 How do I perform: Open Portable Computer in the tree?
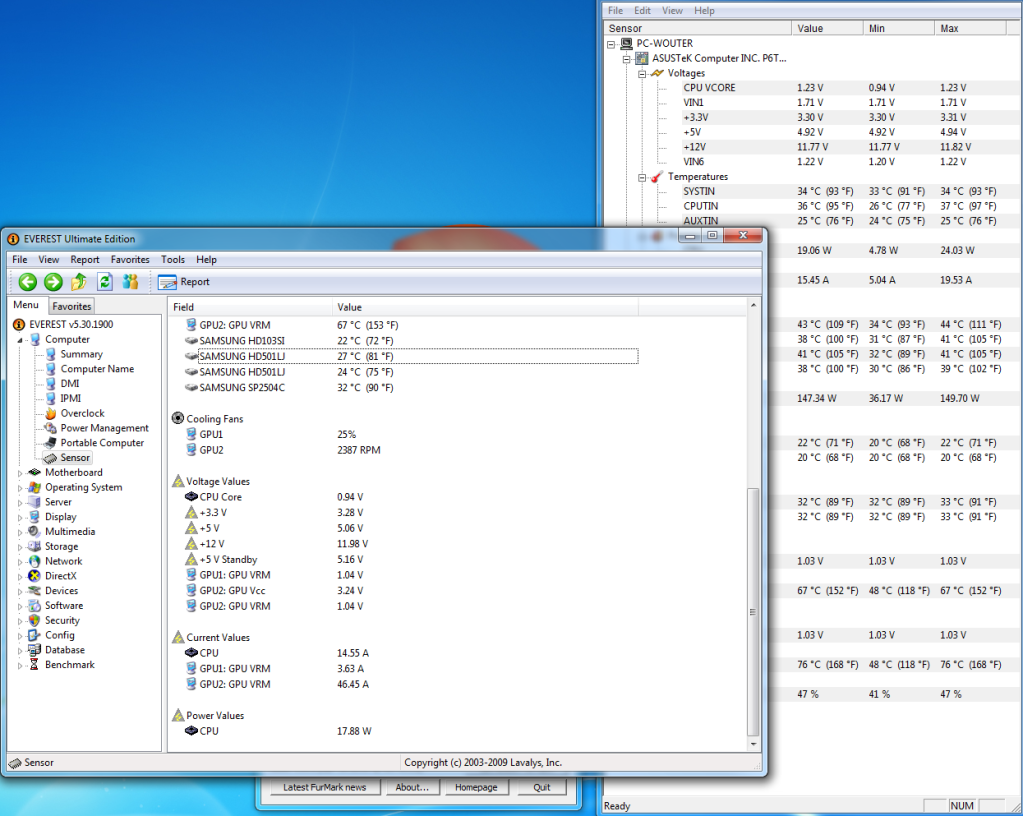(102, 443)
